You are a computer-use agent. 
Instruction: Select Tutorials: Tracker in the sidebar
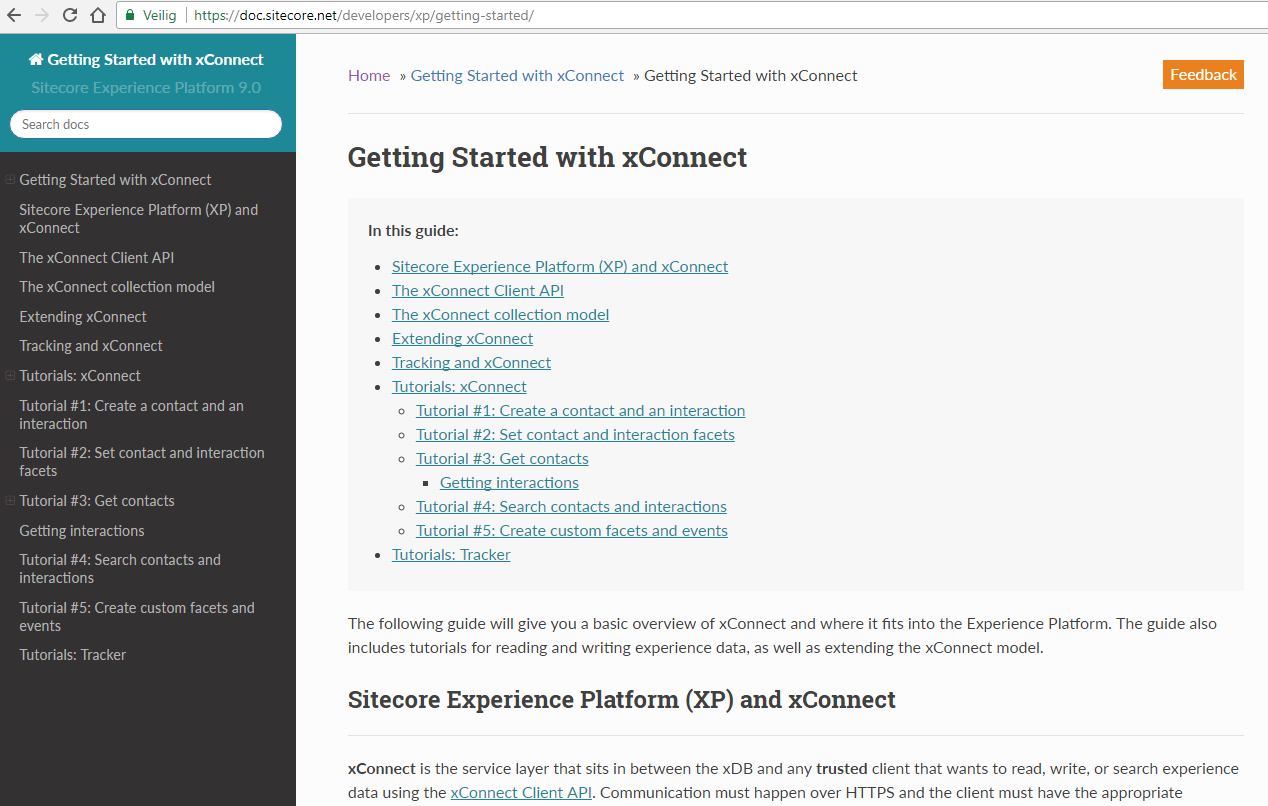coord(73,655)
